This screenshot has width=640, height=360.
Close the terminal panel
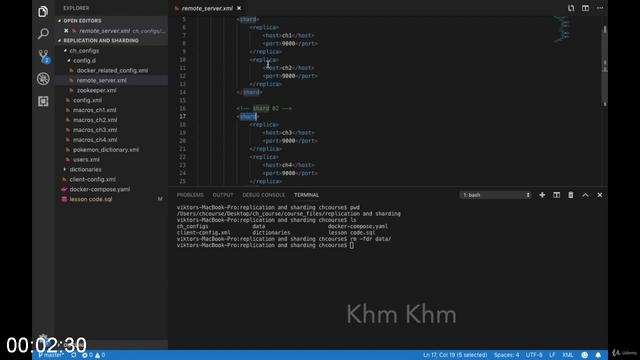(x=600, y=195)
